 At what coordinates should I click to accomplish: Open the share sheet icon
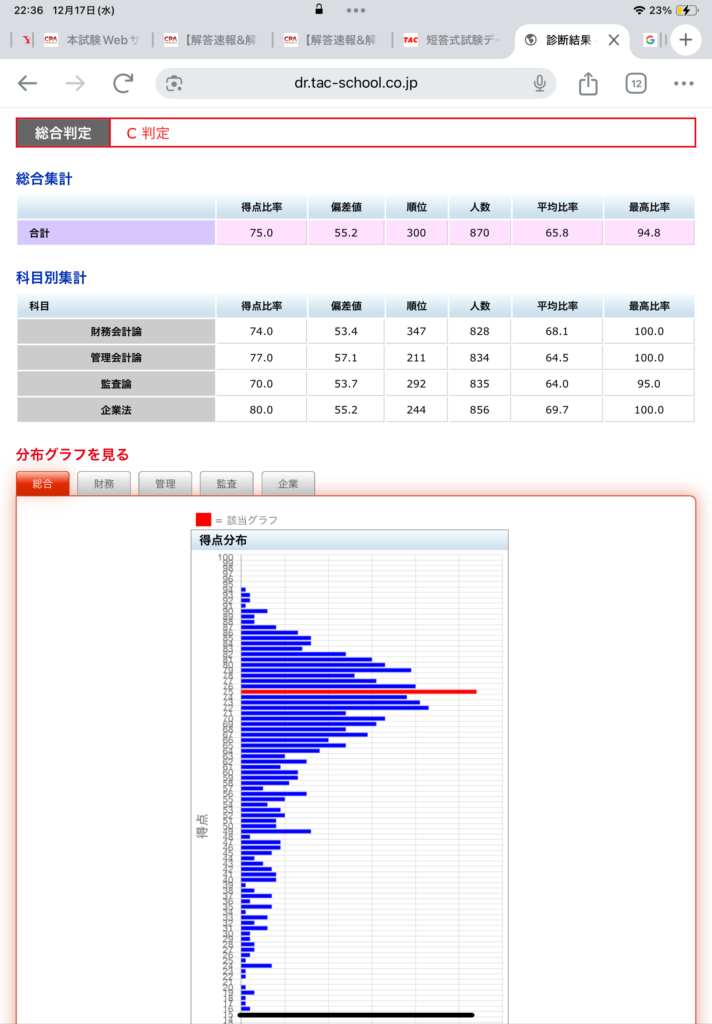(588, 84)
